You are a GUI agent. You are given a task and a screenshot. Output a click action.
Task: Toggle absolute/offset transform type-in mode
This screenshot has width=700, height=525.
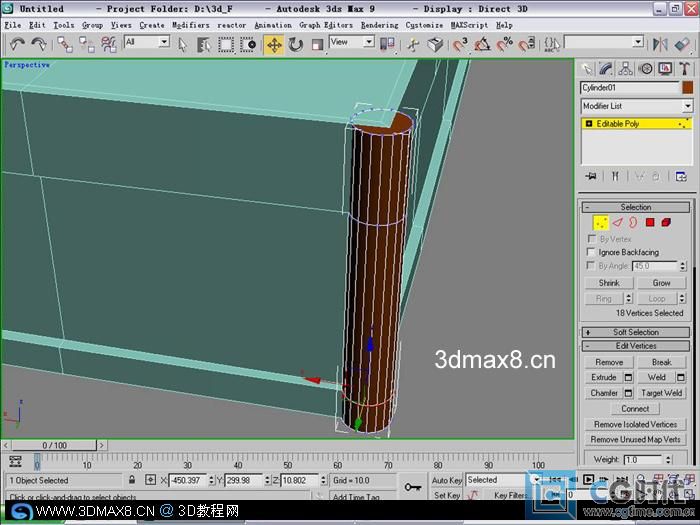(150, 480)
